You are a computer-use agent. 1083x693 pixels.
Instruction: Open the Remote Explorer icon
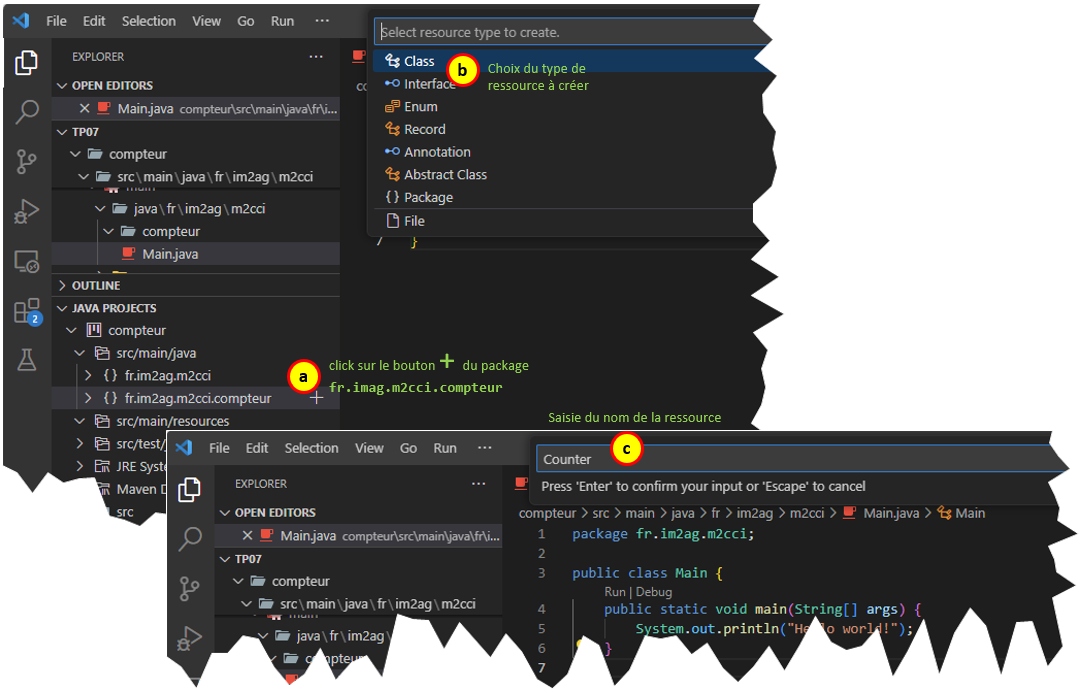tap(27, 262)
